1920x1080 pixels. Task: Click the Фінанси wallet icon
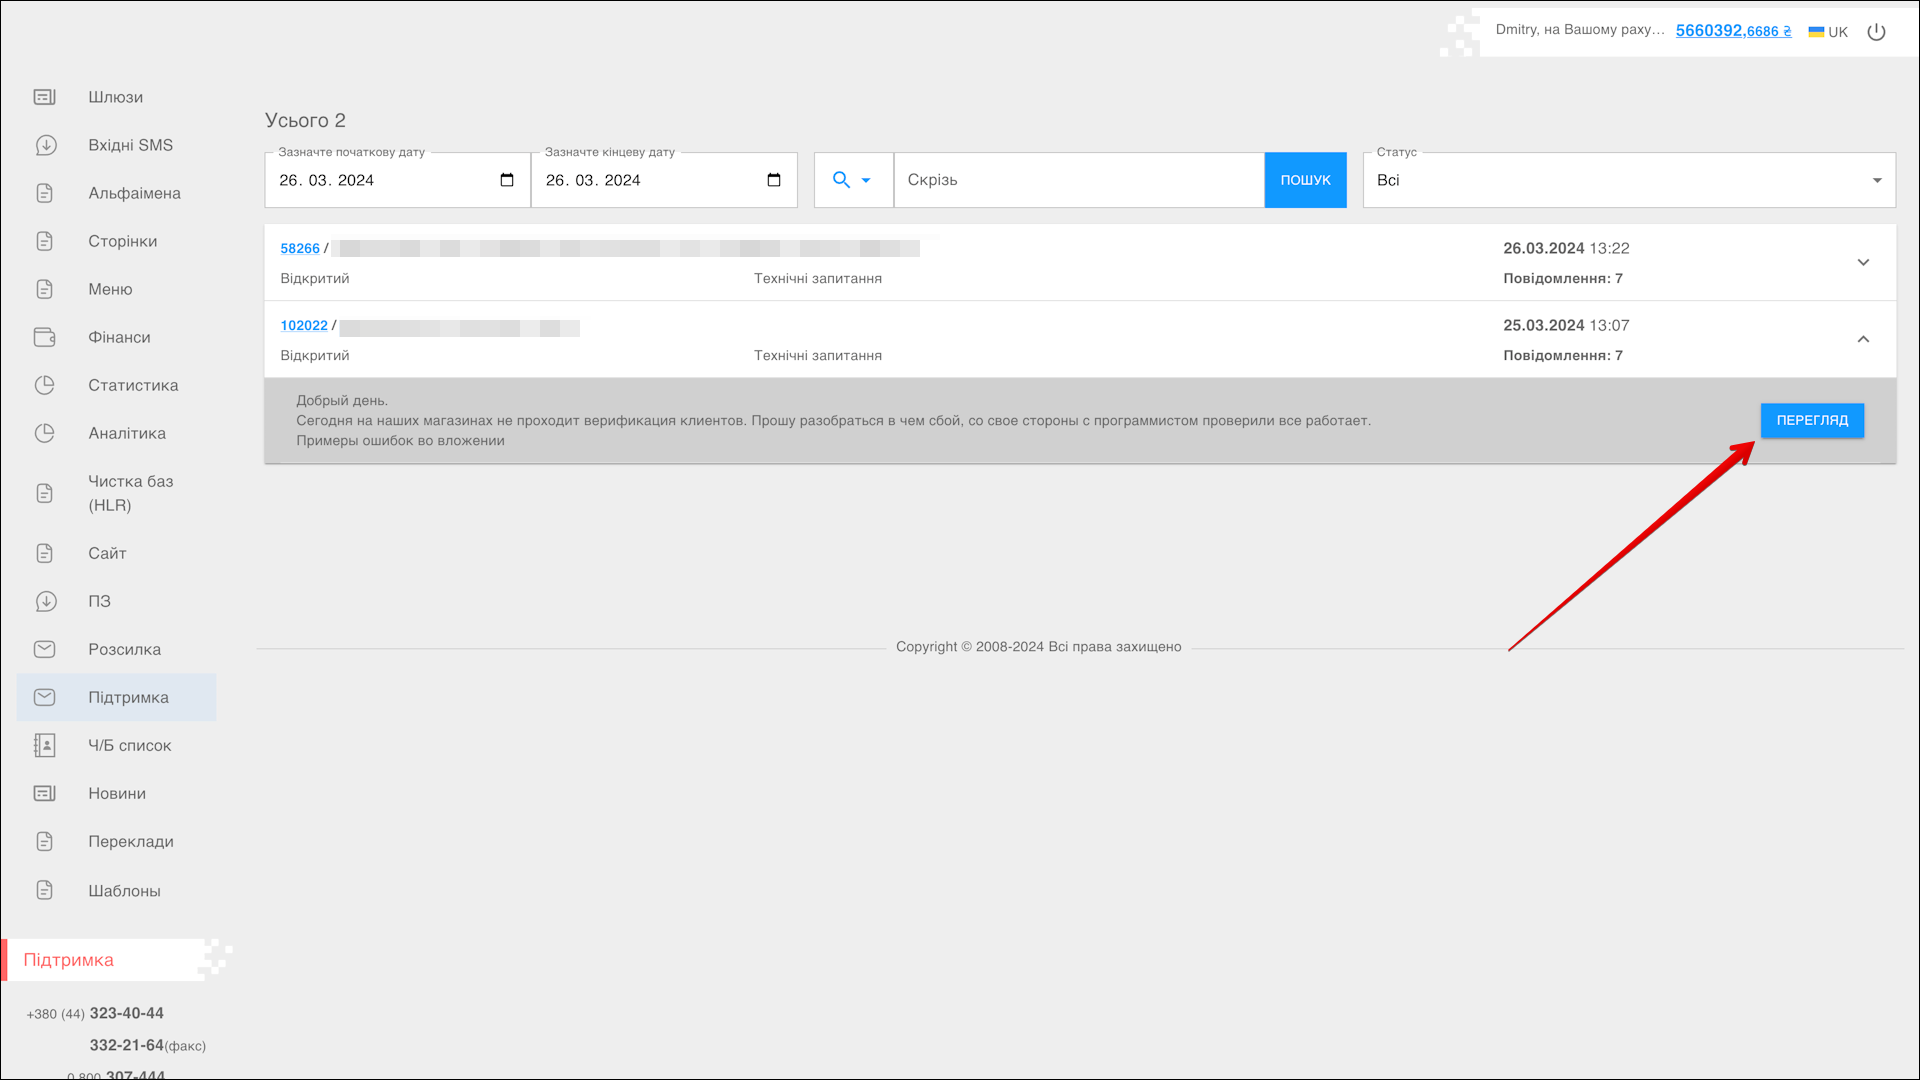(x=45, y=337)
